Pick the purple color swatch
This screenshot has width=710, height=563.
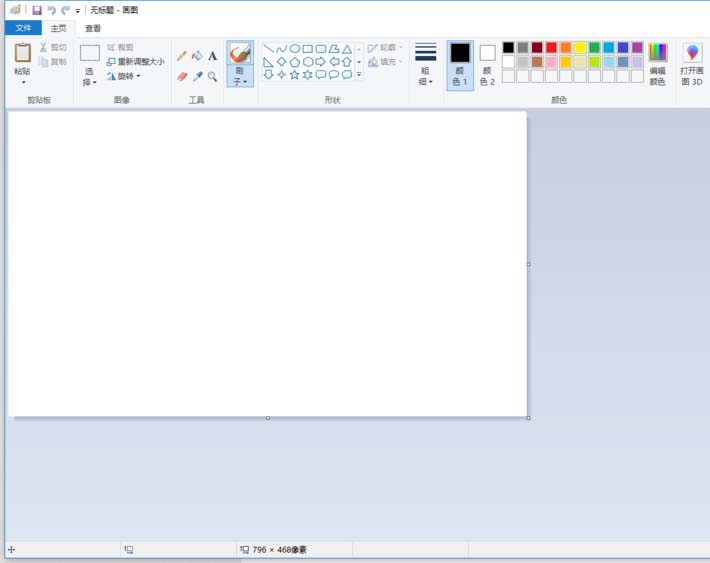coord(638,48)
